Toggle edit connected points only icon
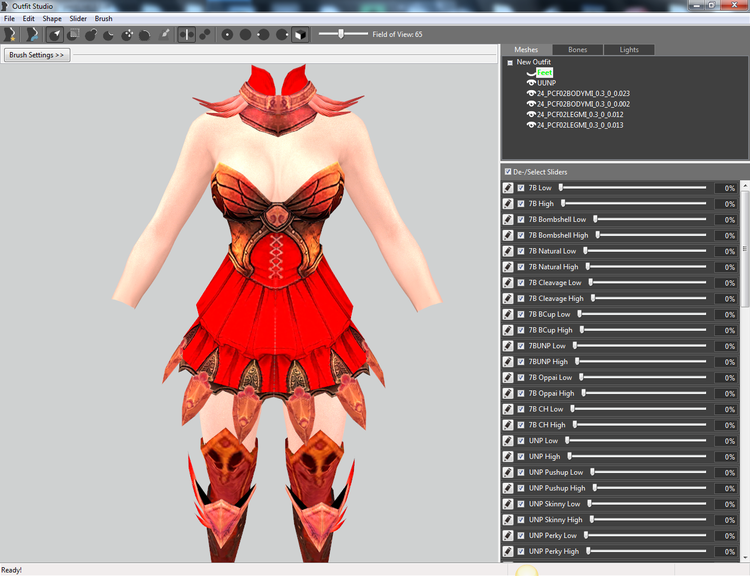 pyautogui.click(x=205, y=34)
